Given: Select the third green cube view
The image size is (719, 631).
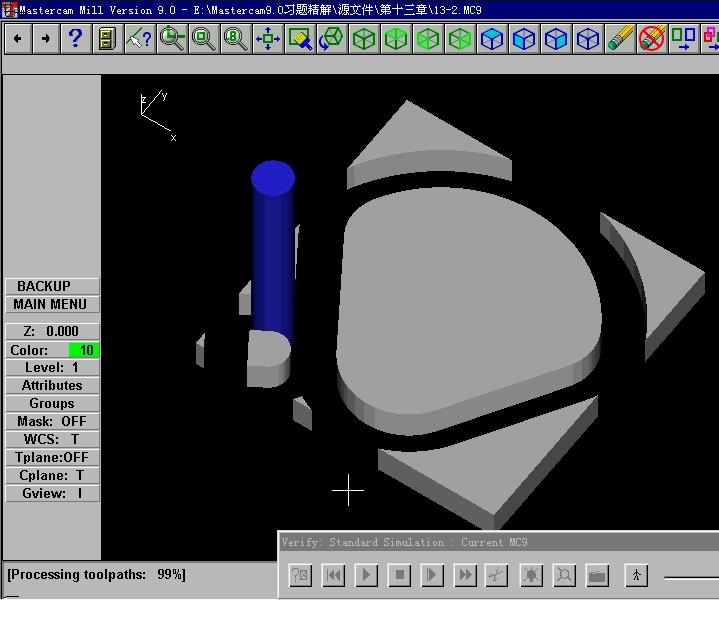Looking at the screenshot, I should [x=428, y=39].
